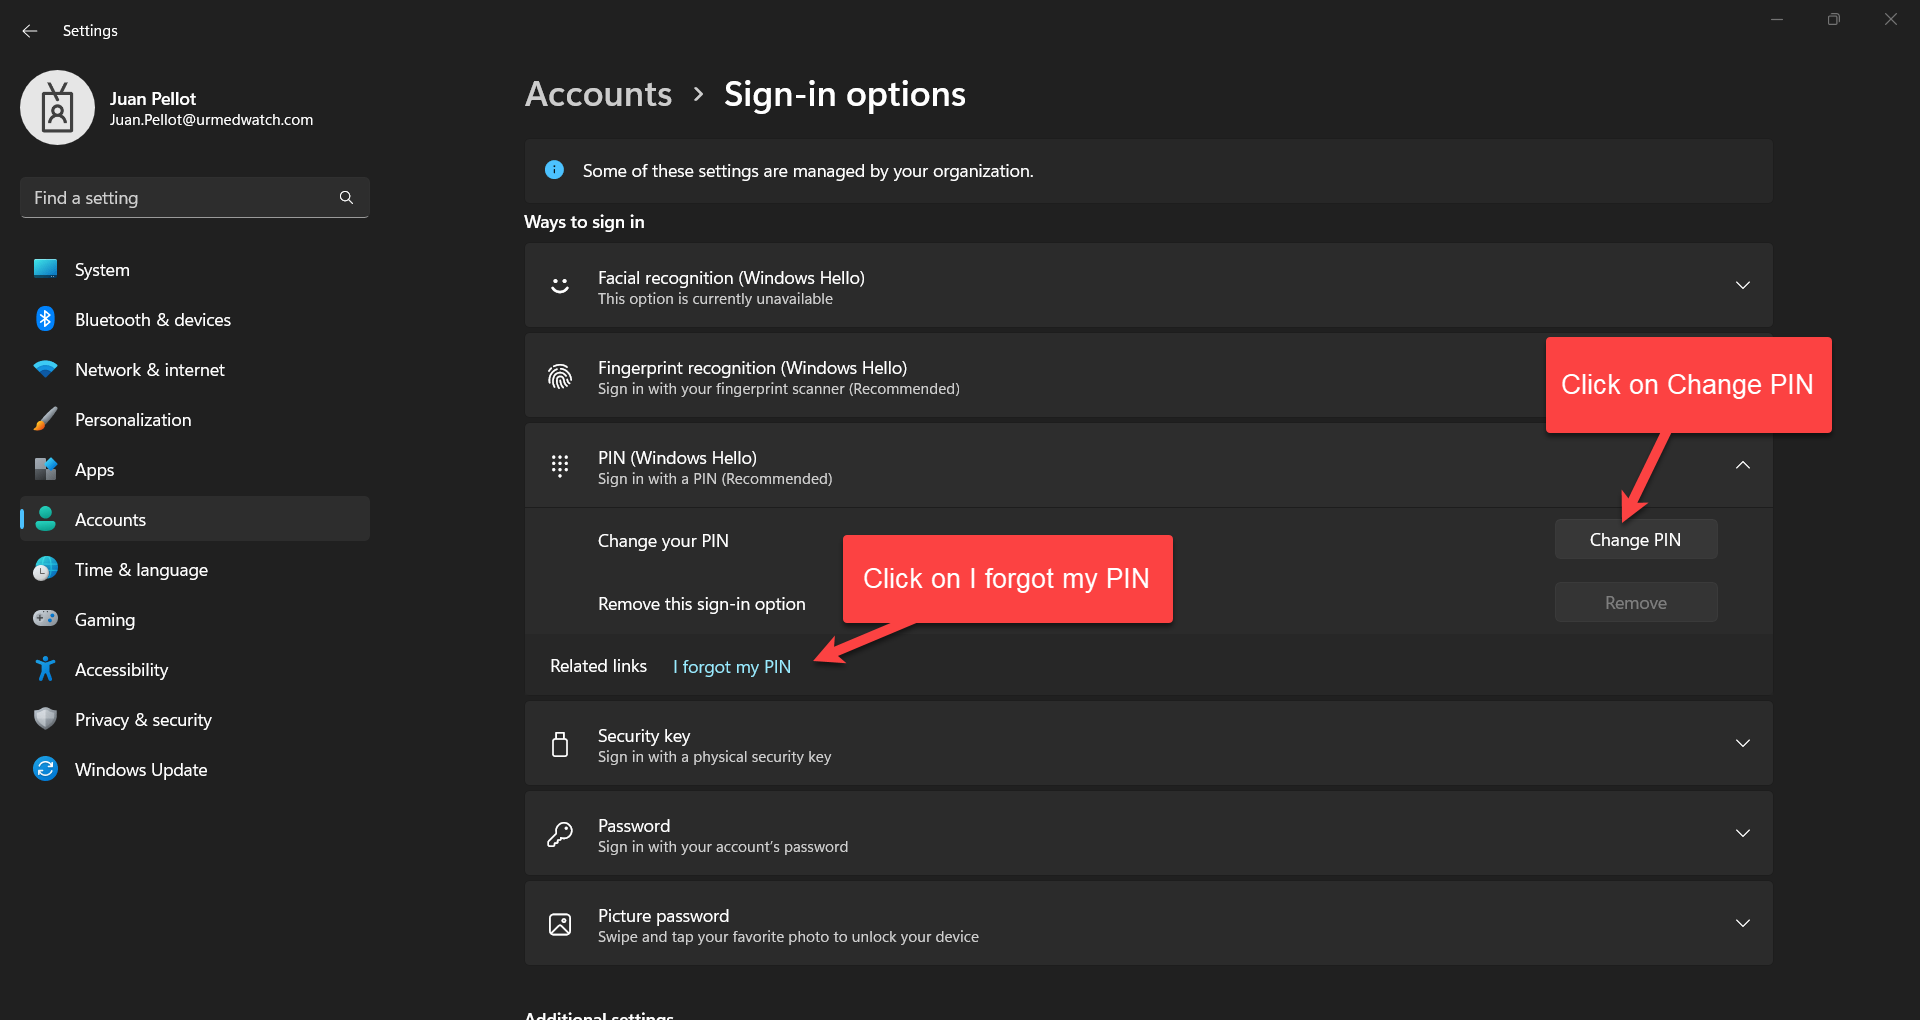1920x1020 pixels.
Task: Click the I forgot my PIN link
Action: pyautogui.click(x=731, y=667)
